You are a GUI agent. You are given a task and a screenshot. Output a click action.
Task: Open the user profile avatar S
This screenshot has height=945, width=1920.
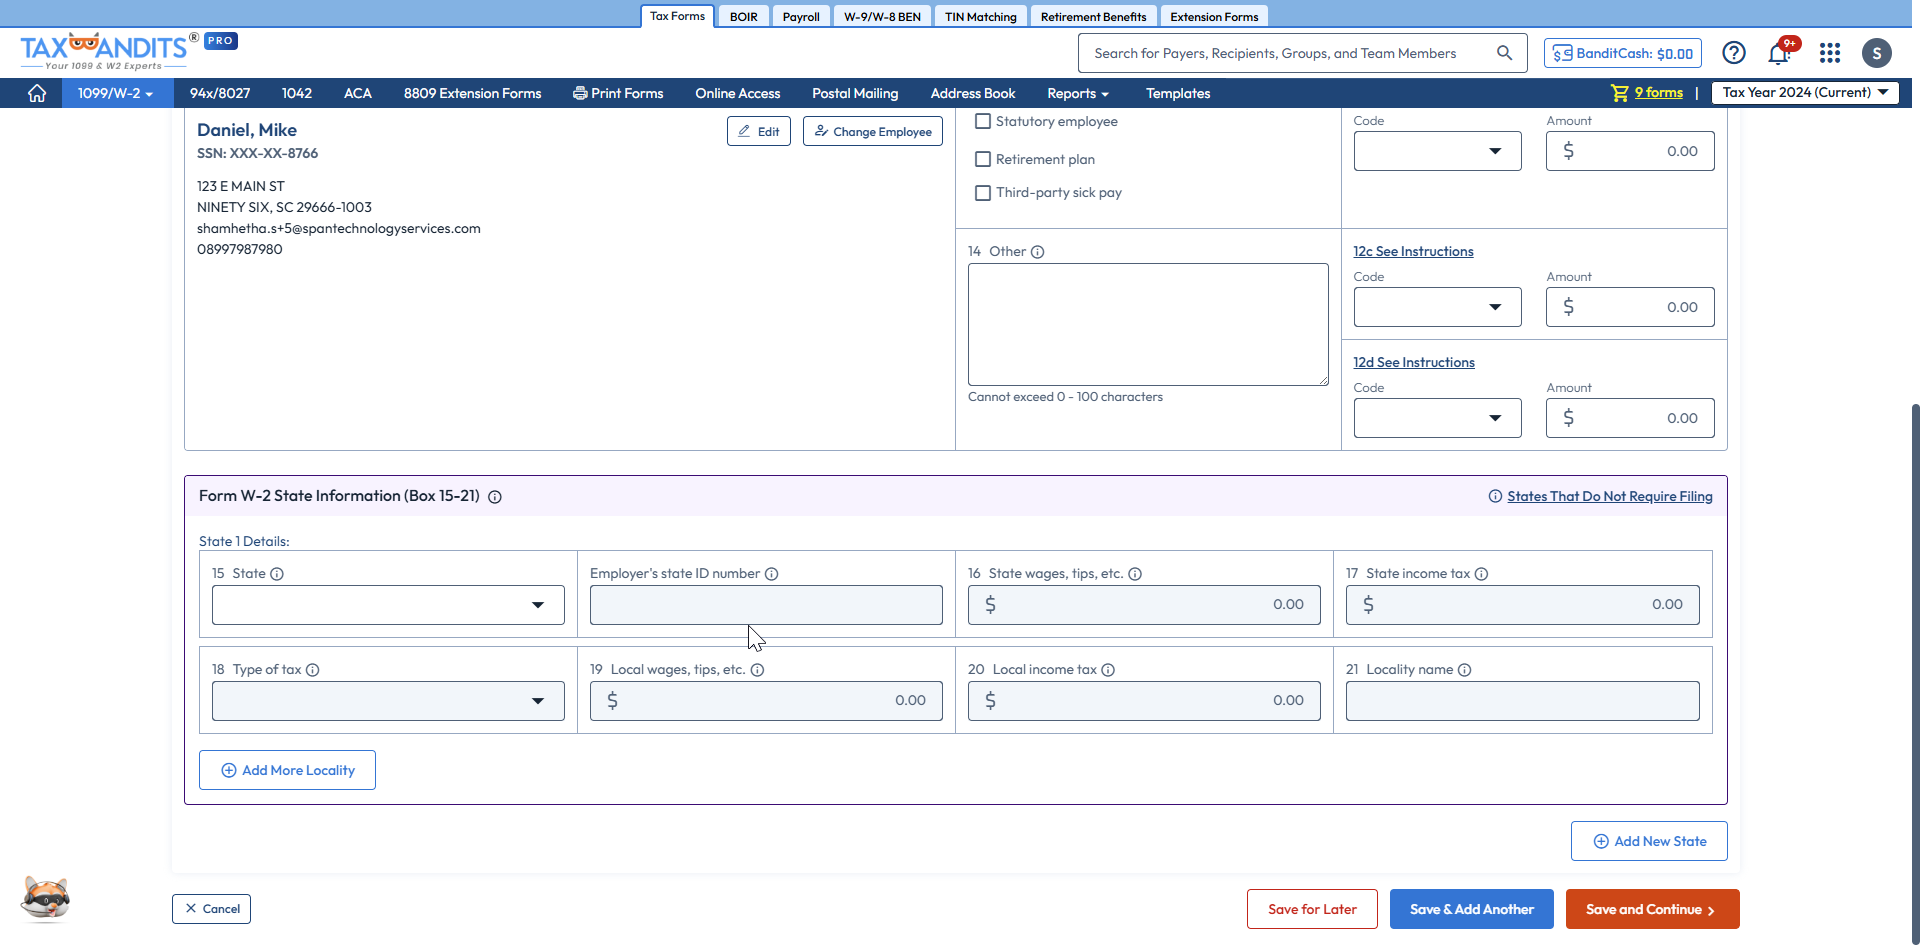coord(1877,53)
